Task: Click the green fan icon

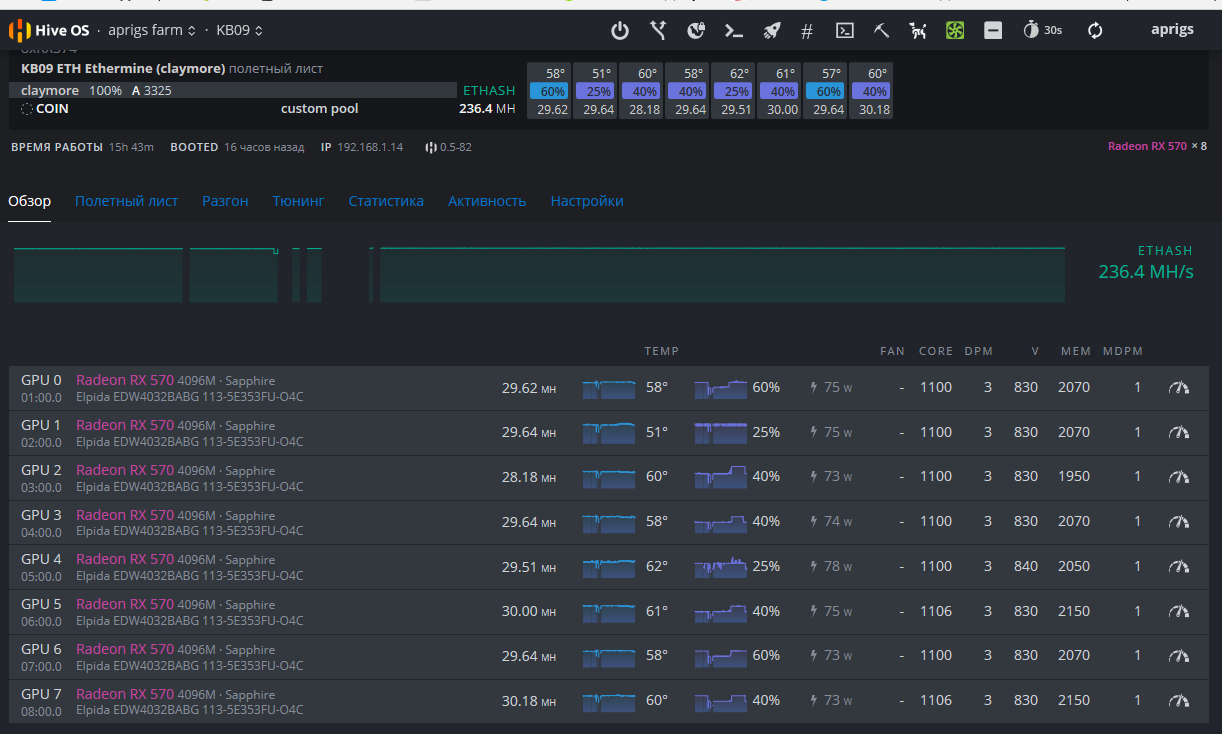Action: pos(955,30)
